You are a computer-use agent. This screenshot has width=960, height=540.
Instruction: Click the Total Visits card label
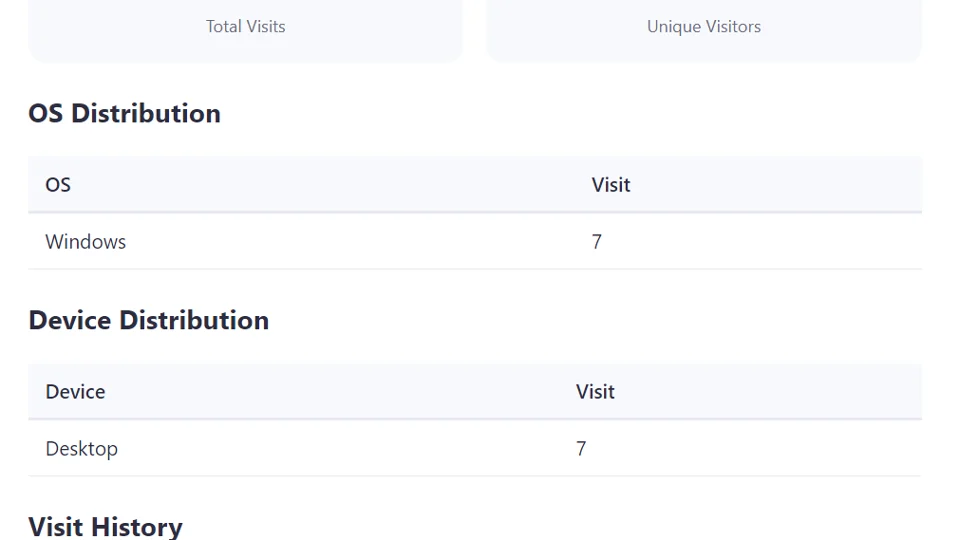pyautogui.click(x=246, y=26)
